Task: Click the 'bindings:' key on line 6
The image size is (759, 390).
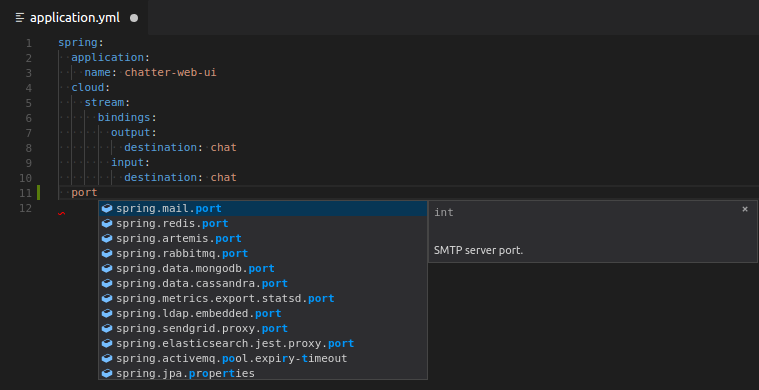Action: 127,118
